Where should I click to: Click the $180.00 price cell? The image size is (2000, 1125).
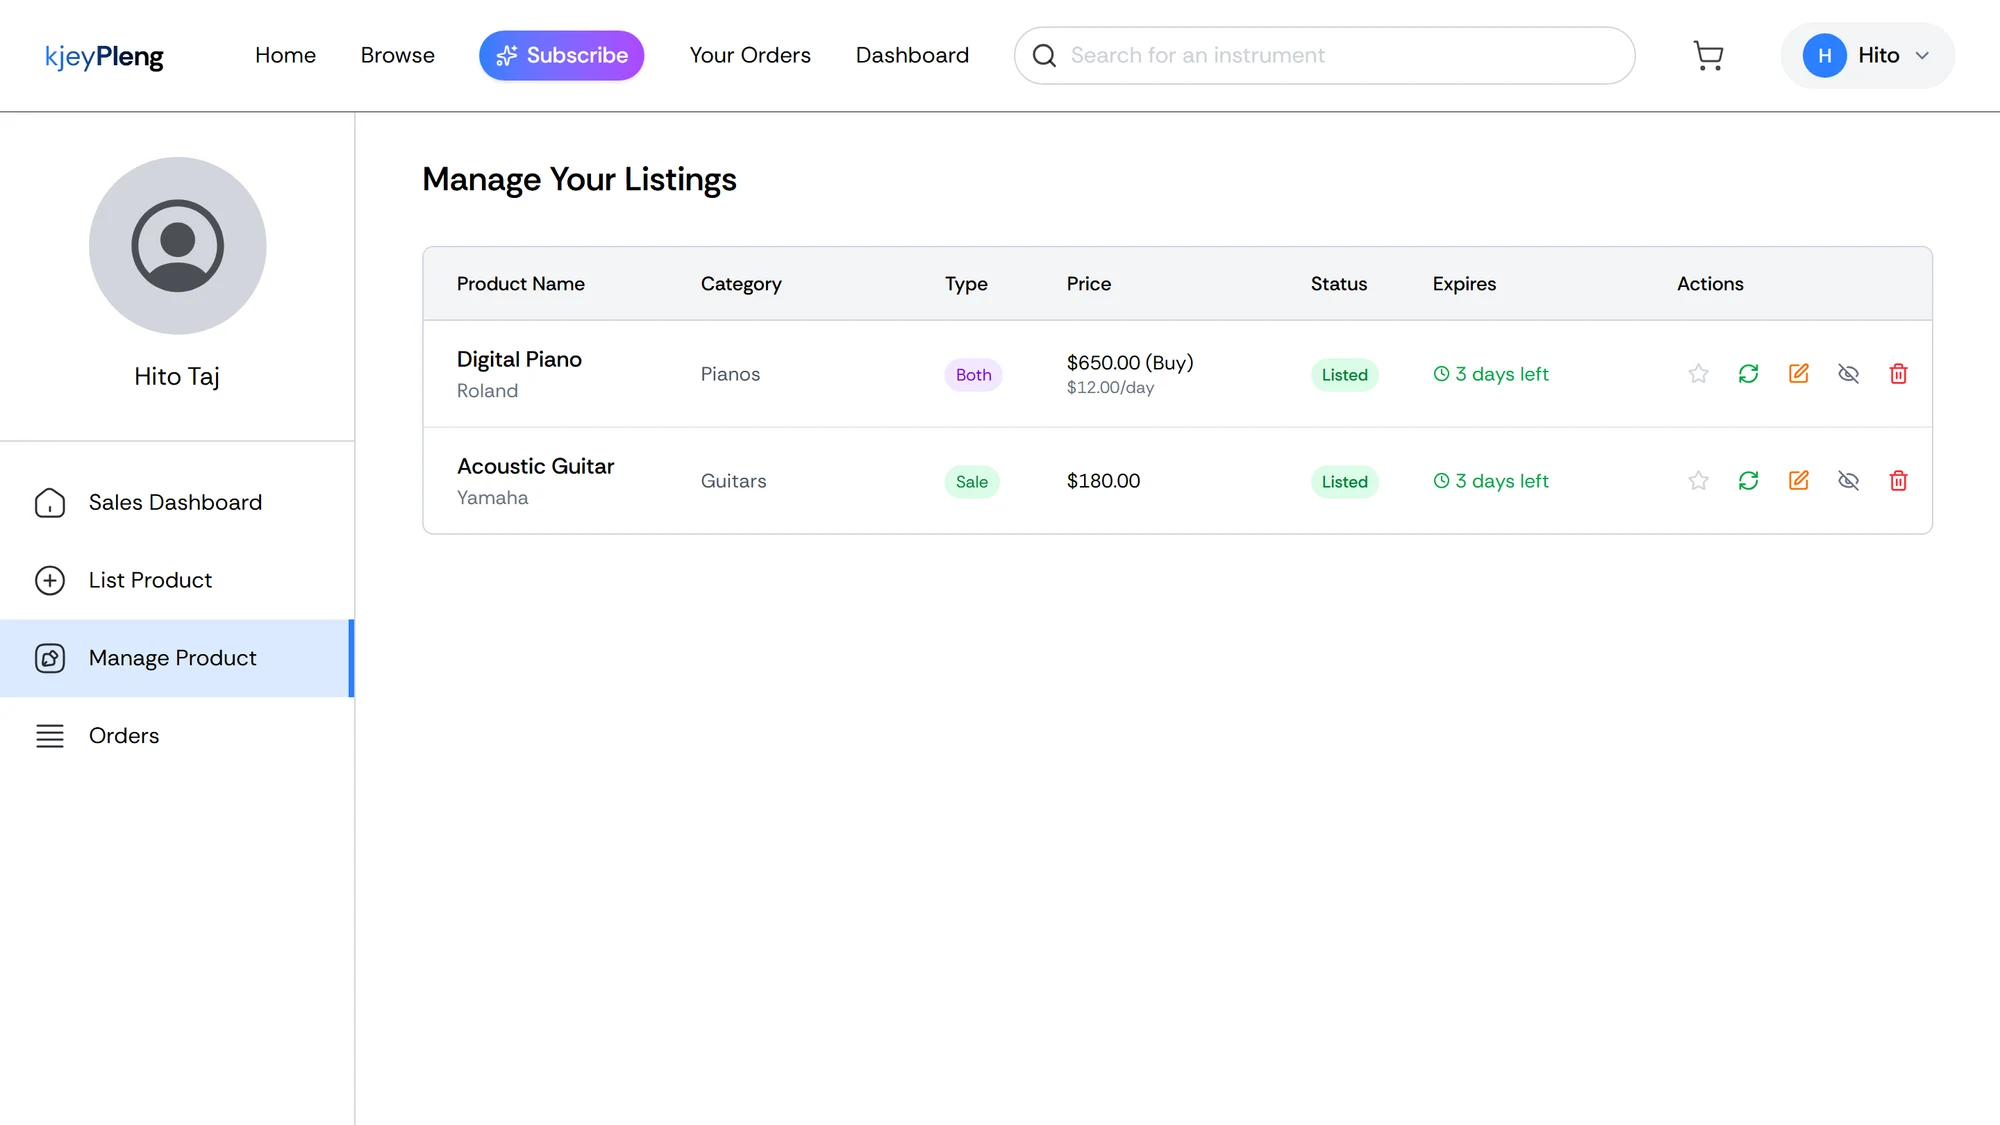tap(1103, 481)
